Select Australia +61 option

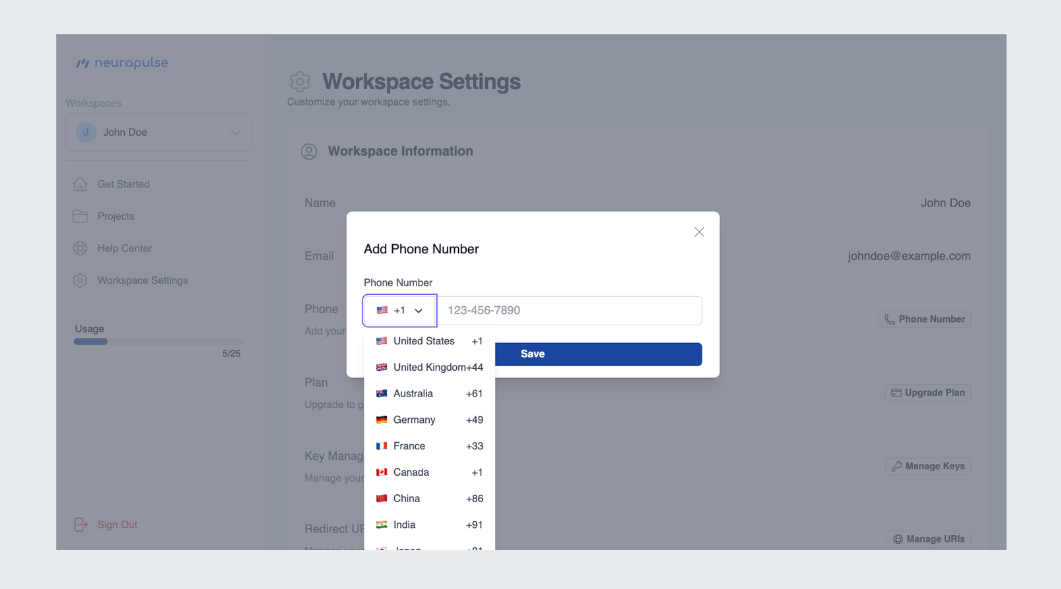pyautogui.click(x=429, y=393)
